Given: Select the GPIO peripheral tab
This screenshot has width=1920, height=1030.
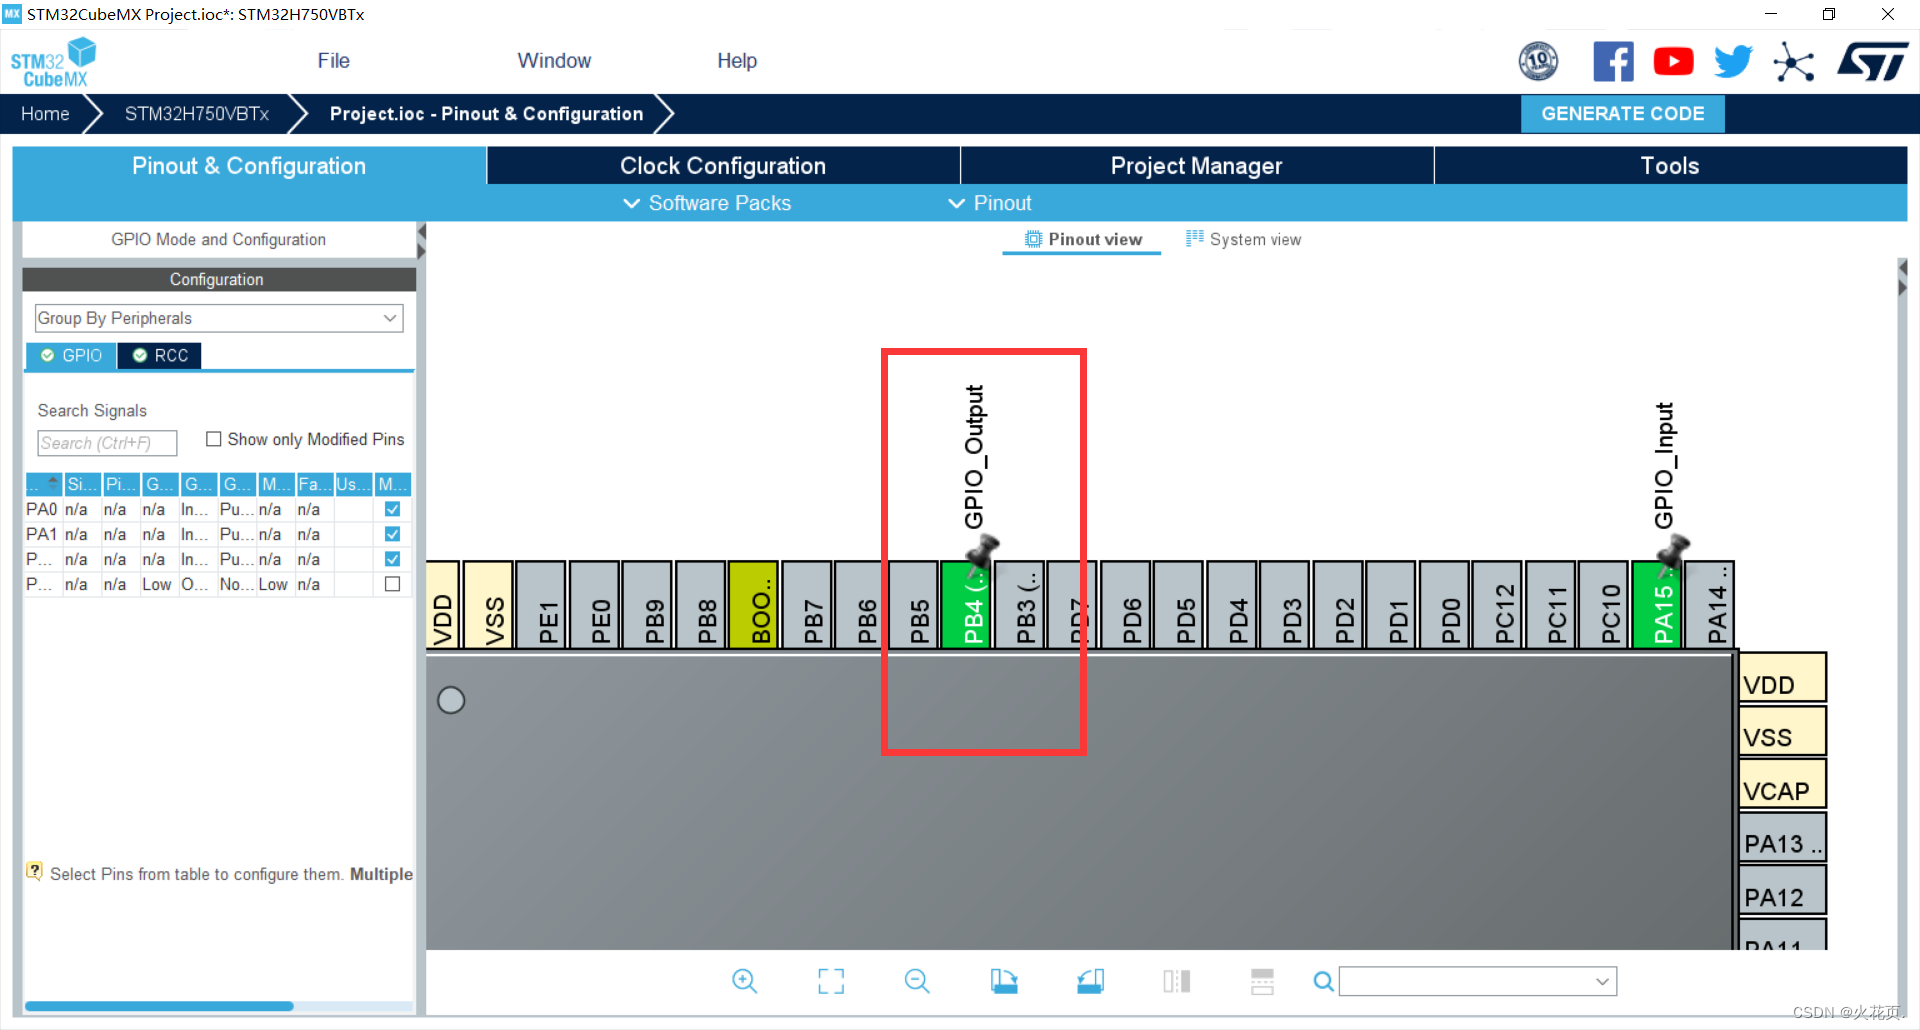Looking at the screenshot, I should coord(71,355).
